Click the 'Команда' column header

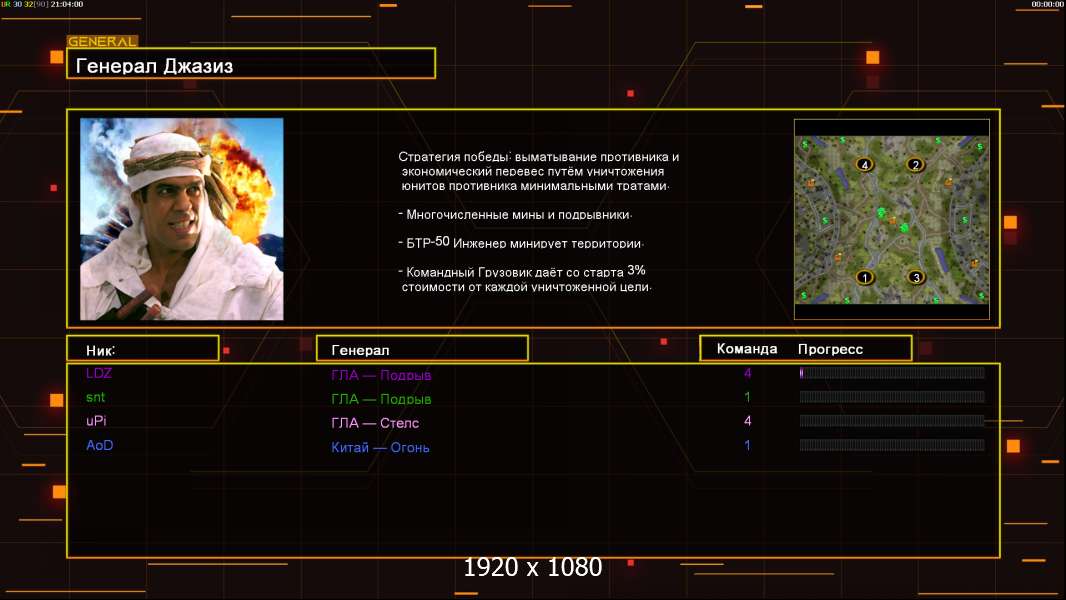click(x=746, y=349)
